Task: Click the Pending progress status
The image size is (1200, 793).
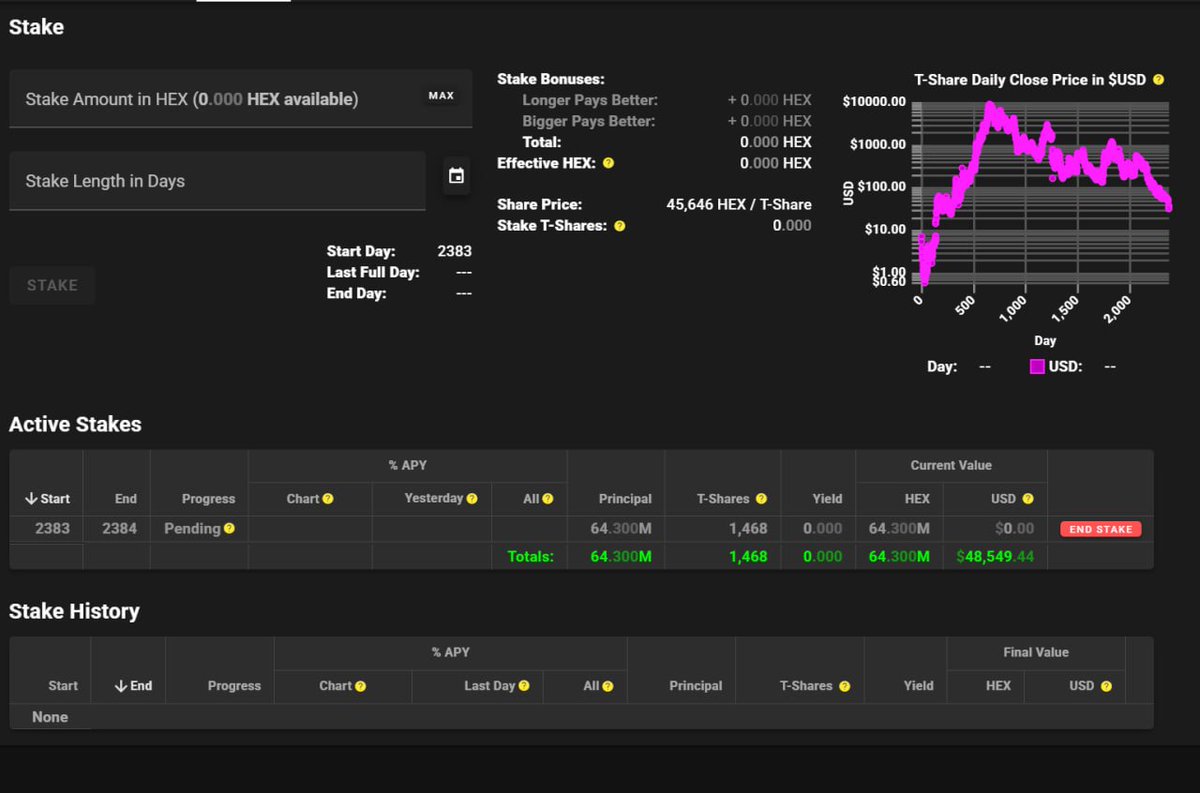Action: (192, 528)
